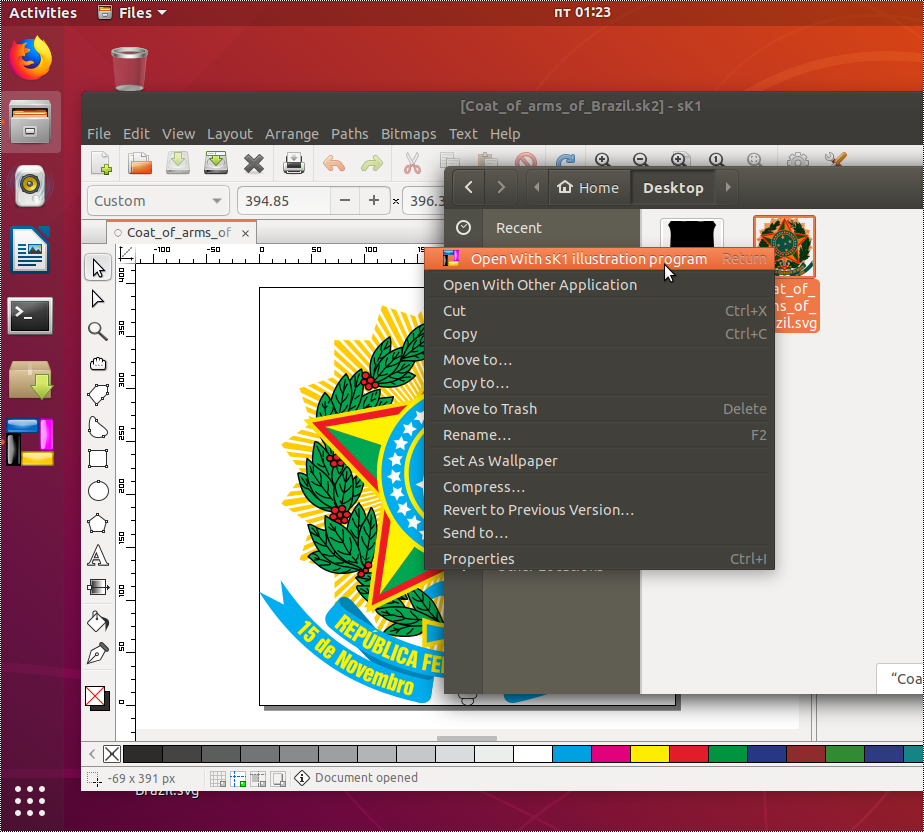Toggle snap to objects in status bar
Screen dimensions: 924x832
258,779
